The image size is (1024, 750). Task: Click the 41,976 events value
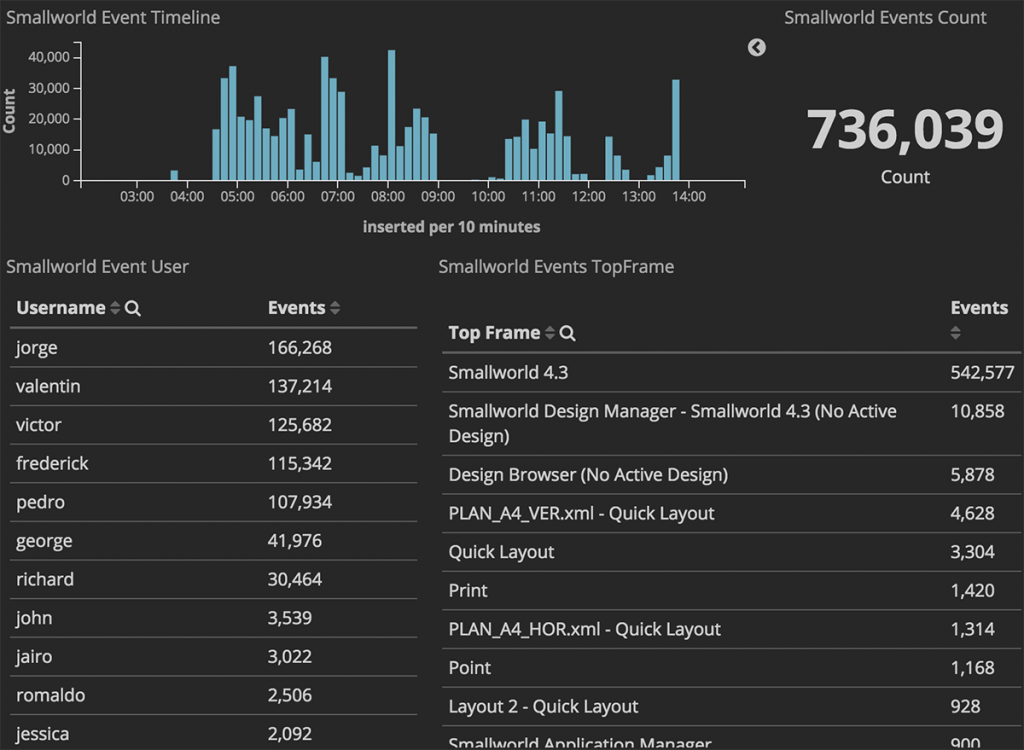tap(295, 540)
